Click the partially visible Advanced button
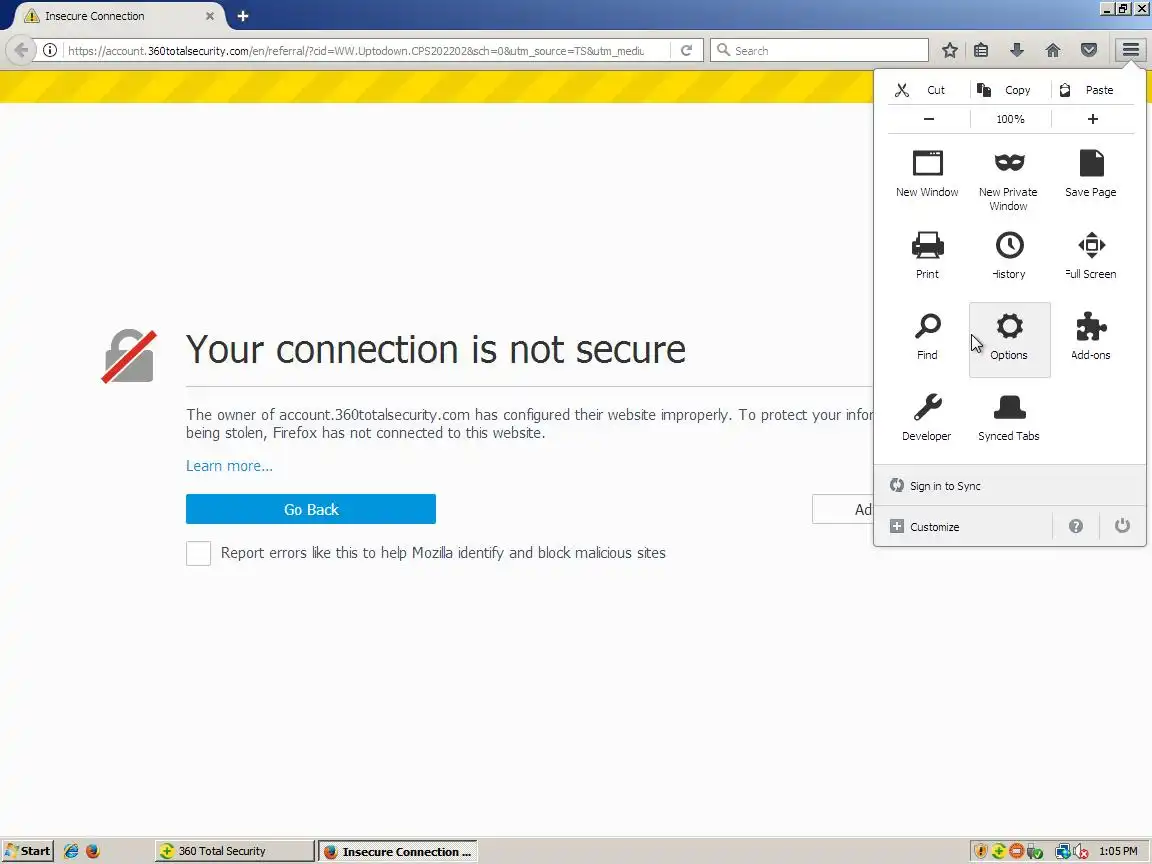This screenshot has width=1152, height=864. [x=843, y=509]
